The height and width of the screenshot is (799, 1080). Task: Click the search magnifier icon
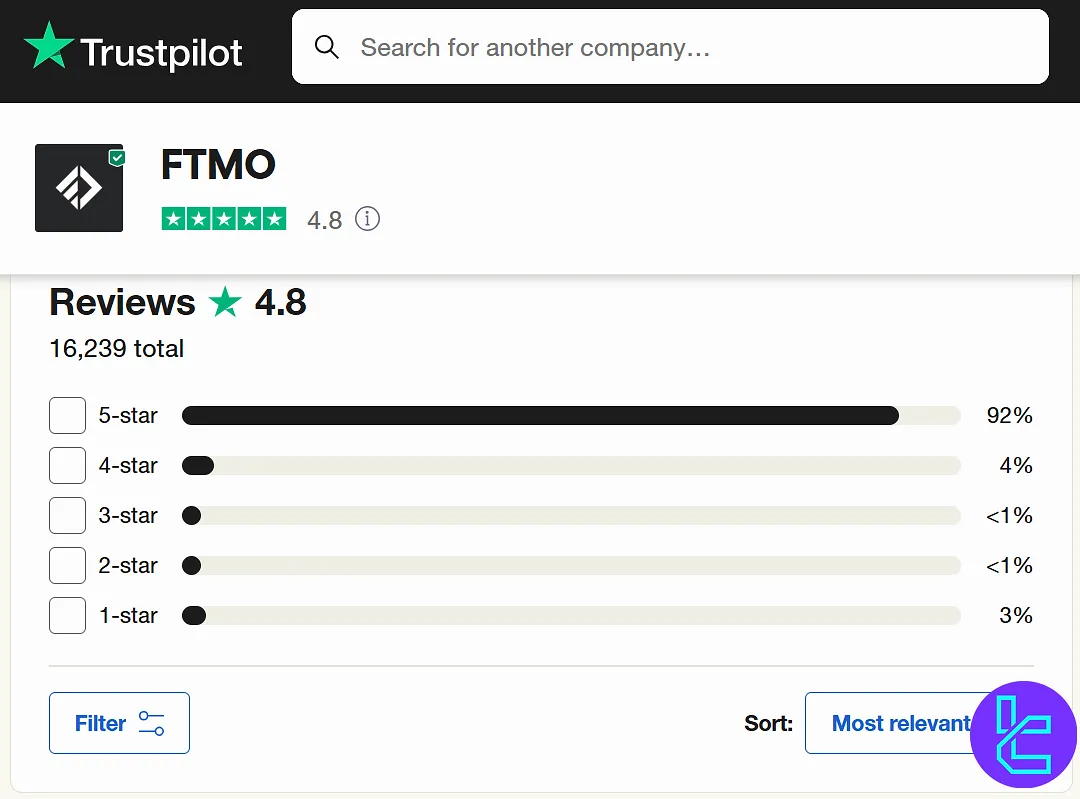coord(327,47)
